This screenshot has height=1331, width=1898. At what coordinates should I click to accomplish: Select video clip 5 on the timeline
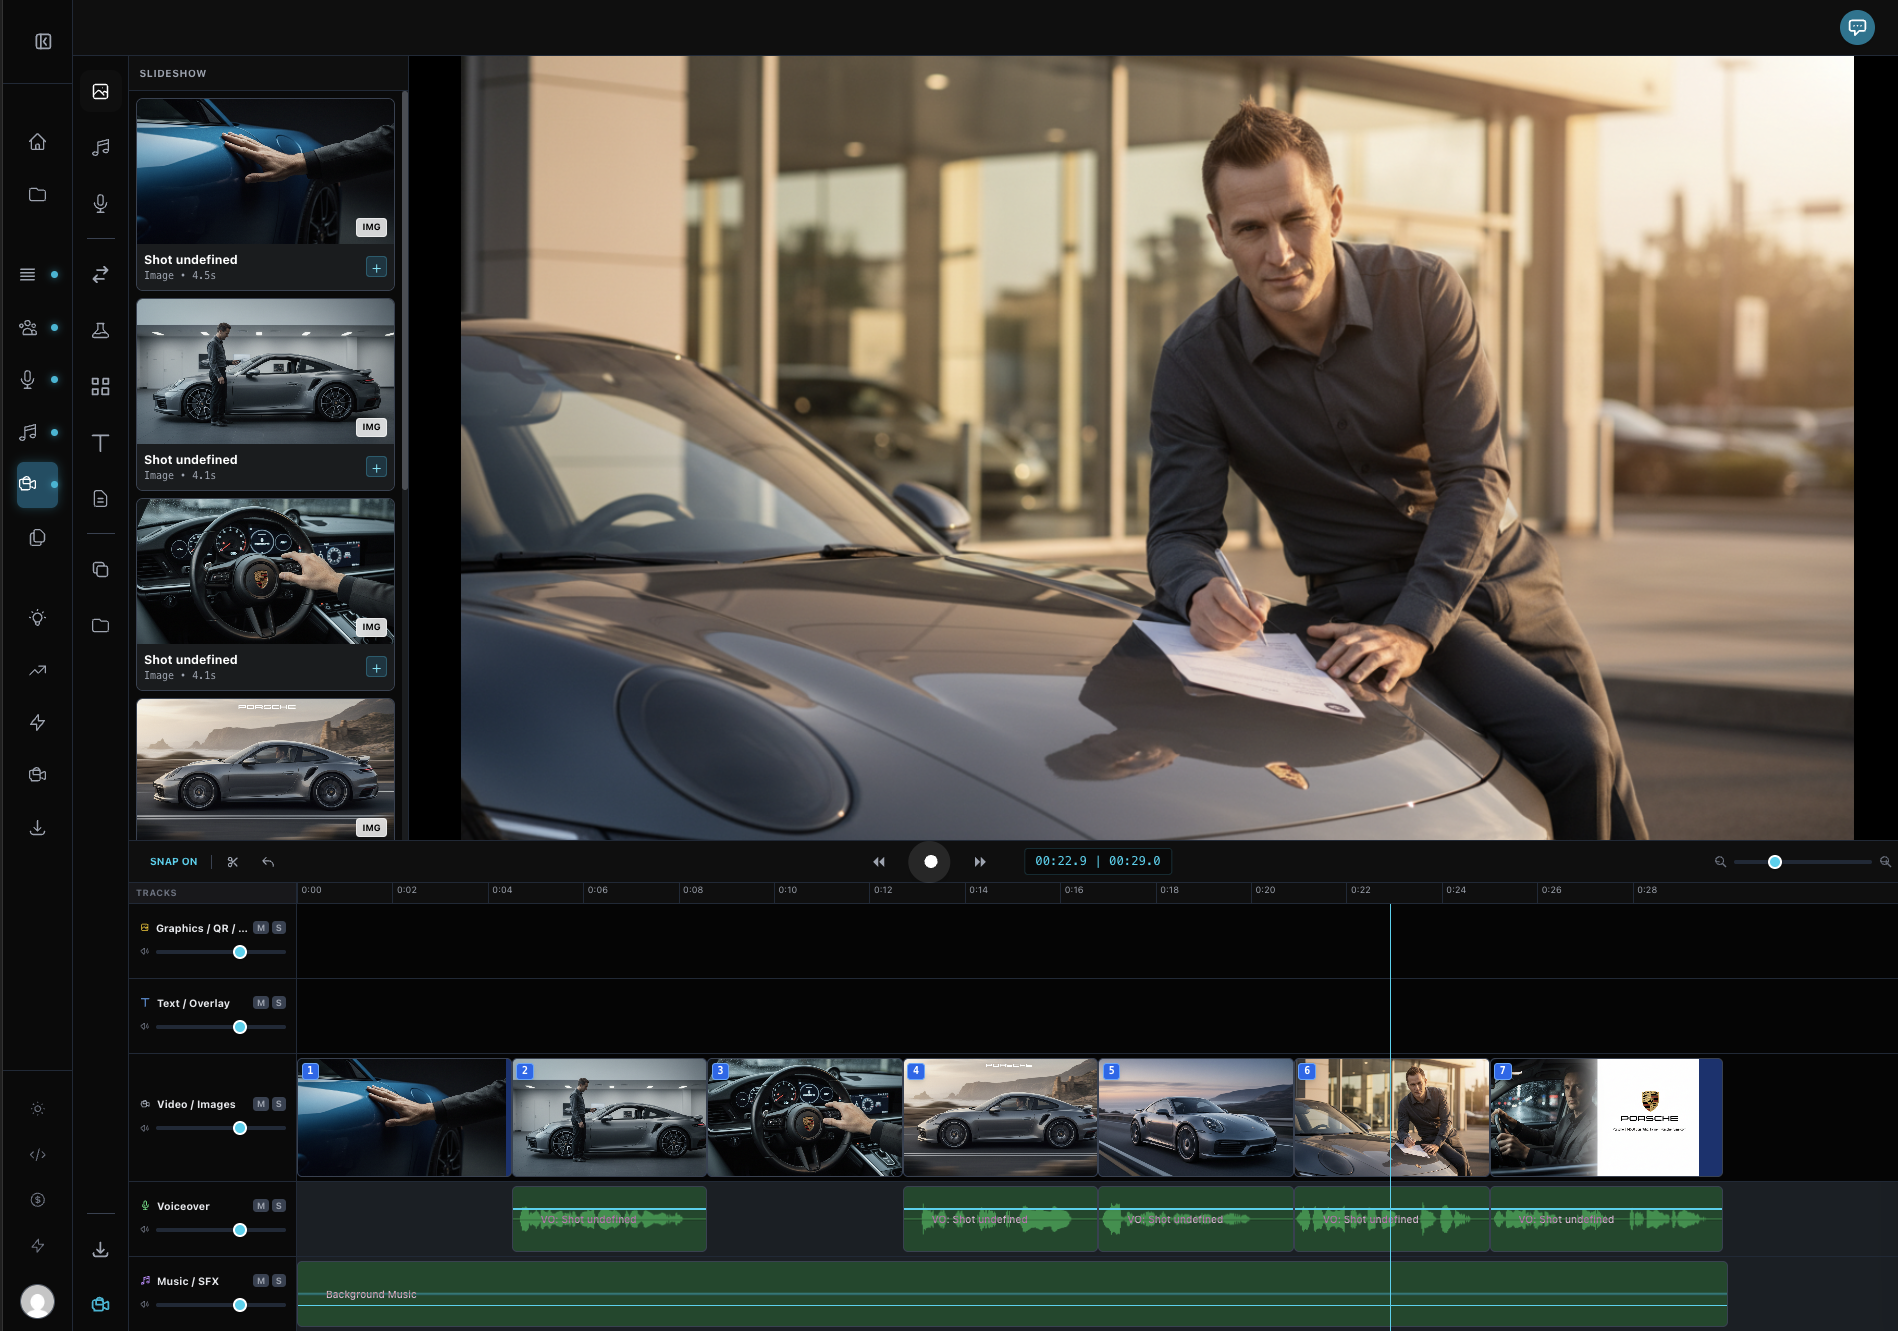(x=1196, y=1117)
